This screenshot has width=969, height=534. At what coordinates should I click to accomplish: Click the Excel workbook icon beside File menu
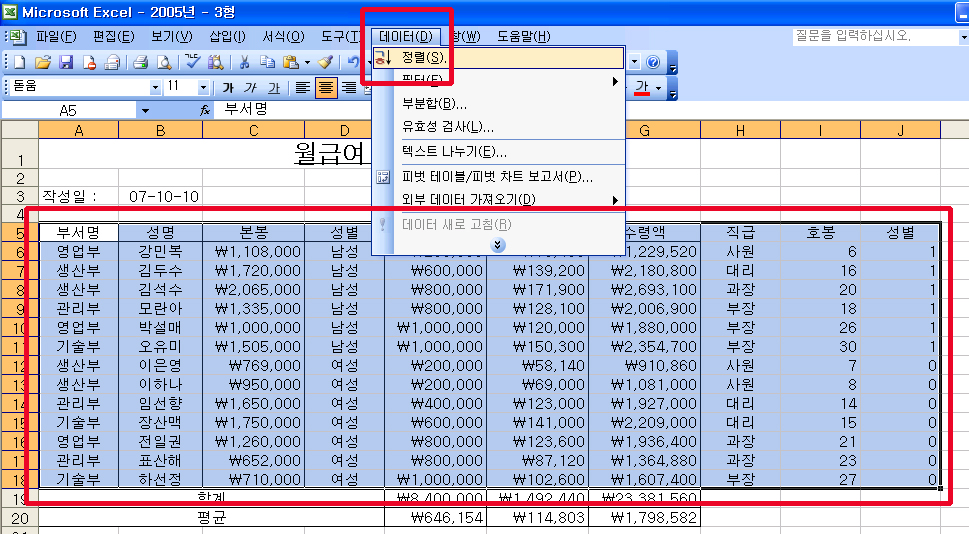(x=17, y=37)
